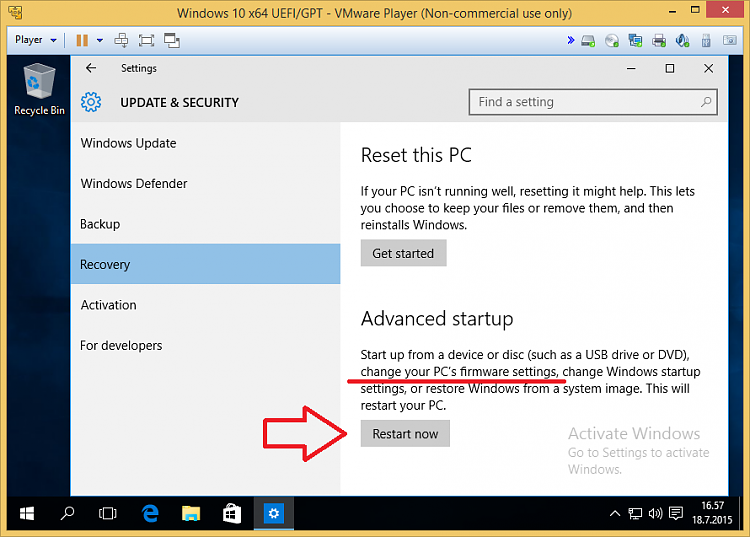Image resolution: width=750 pixels, height=537 pixels.
Task: Click the Update & Security gear icon
Action: click(91, 102)
